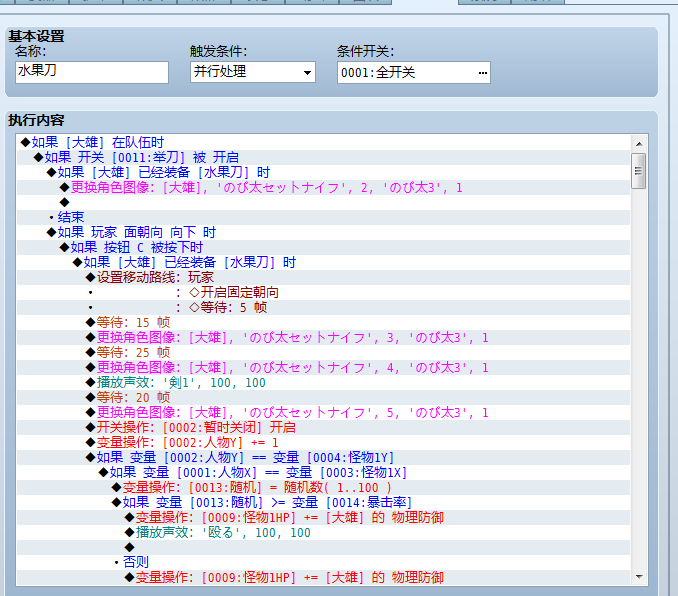
Task: Select the line 播放声效: '殴る', 100, 100
Action: coord(323,532)
